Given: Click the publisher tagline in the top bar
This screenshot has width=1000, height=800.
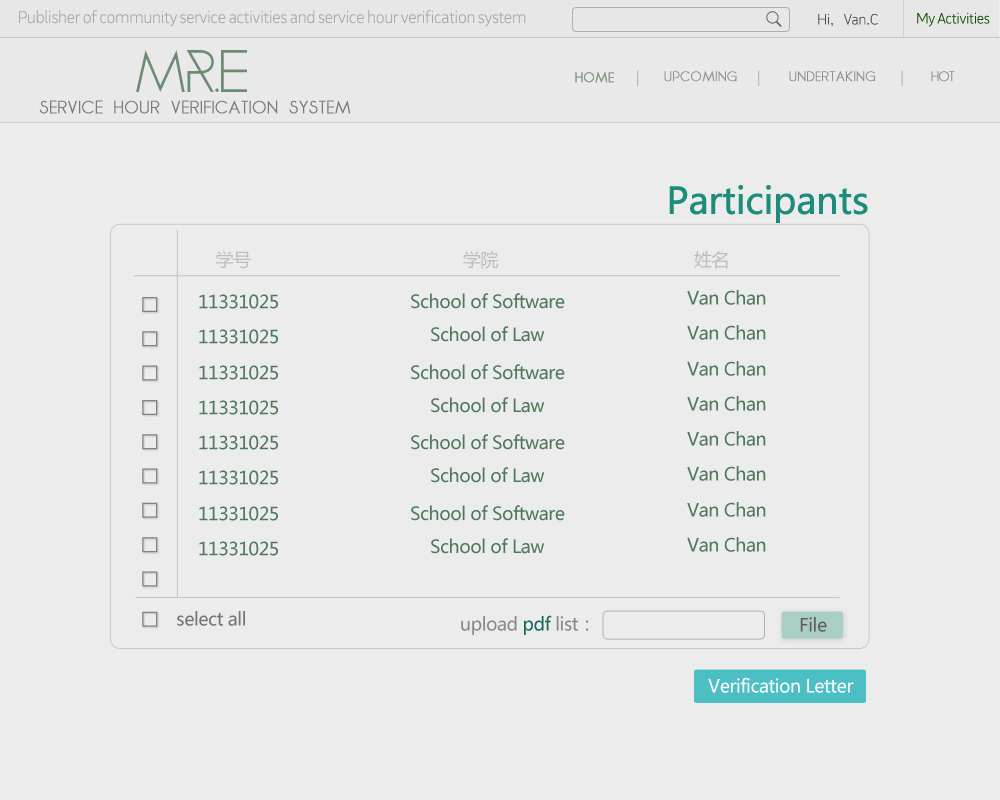Looking at the screenshot, I should (x=272, y=18).
